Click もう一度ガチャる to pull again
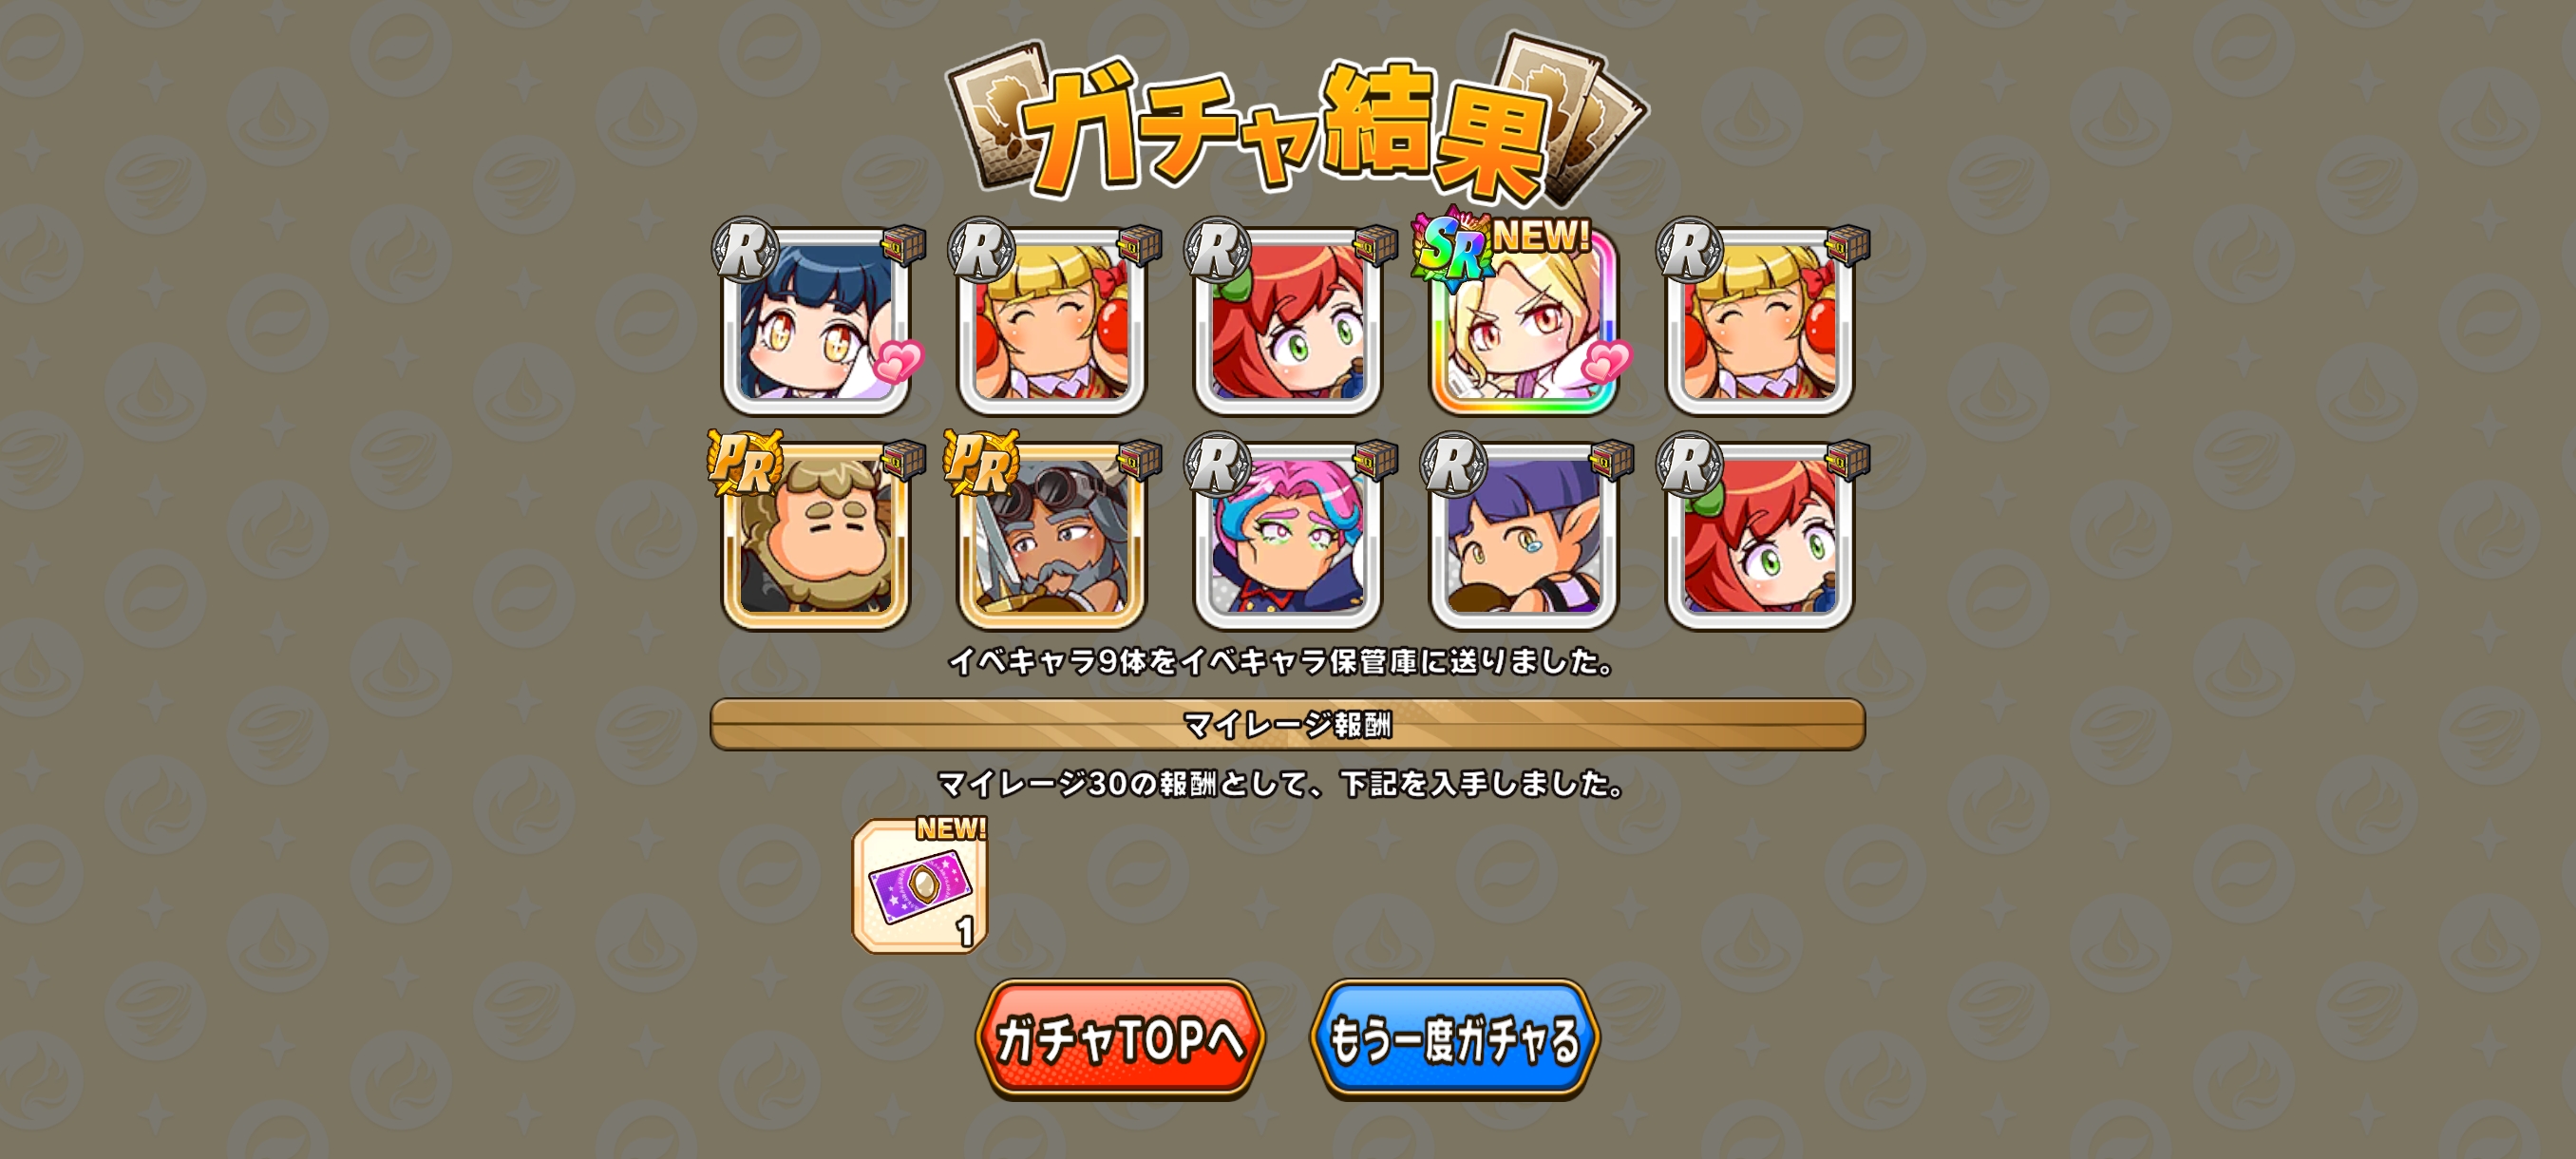The height and width of the screenshot is (1159, 2576). click(1455, 1039)
